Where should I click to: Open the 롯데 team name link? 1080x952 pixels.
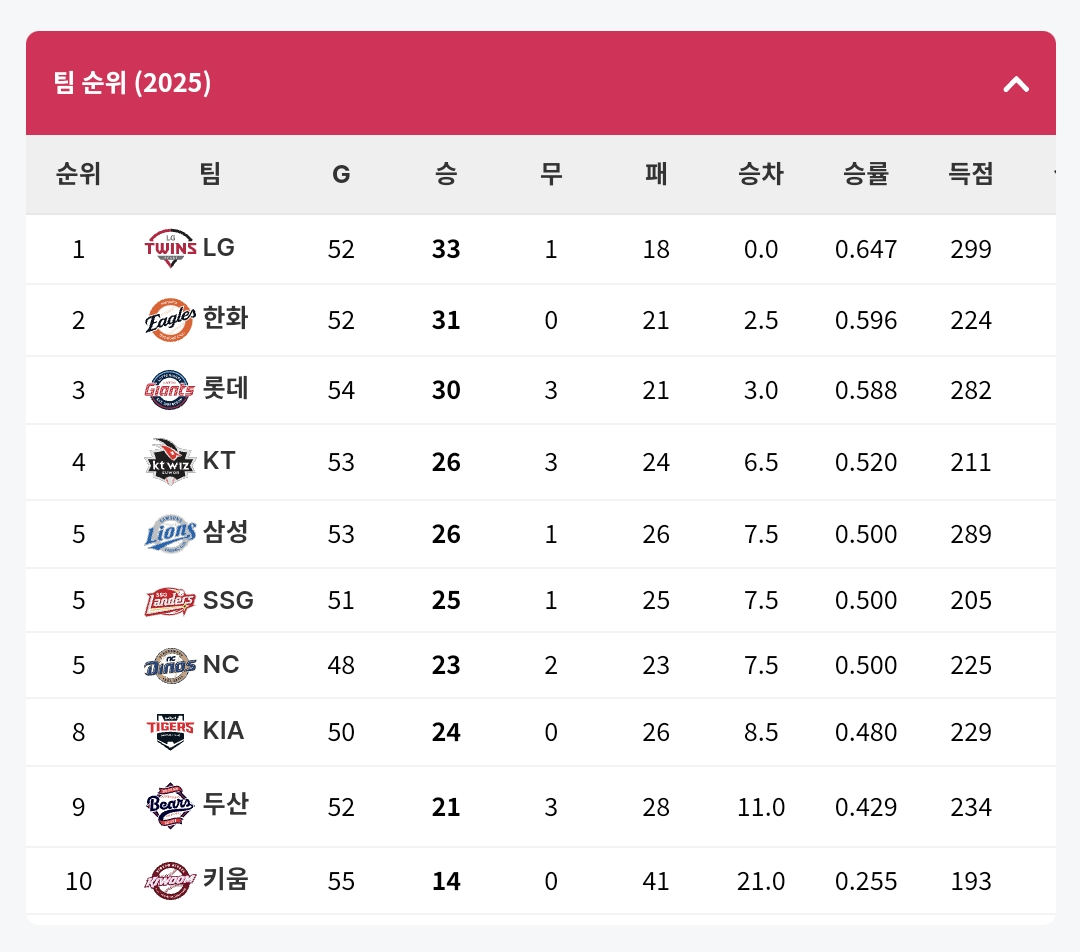click(225, 389)
